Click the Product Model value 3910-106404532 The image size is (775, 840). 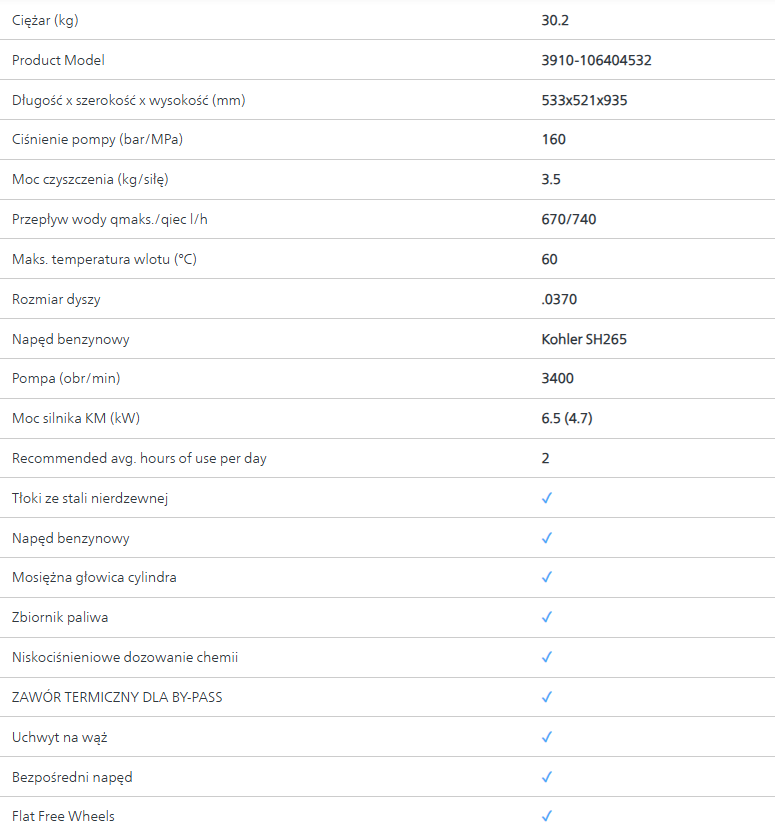coord(596,60)
